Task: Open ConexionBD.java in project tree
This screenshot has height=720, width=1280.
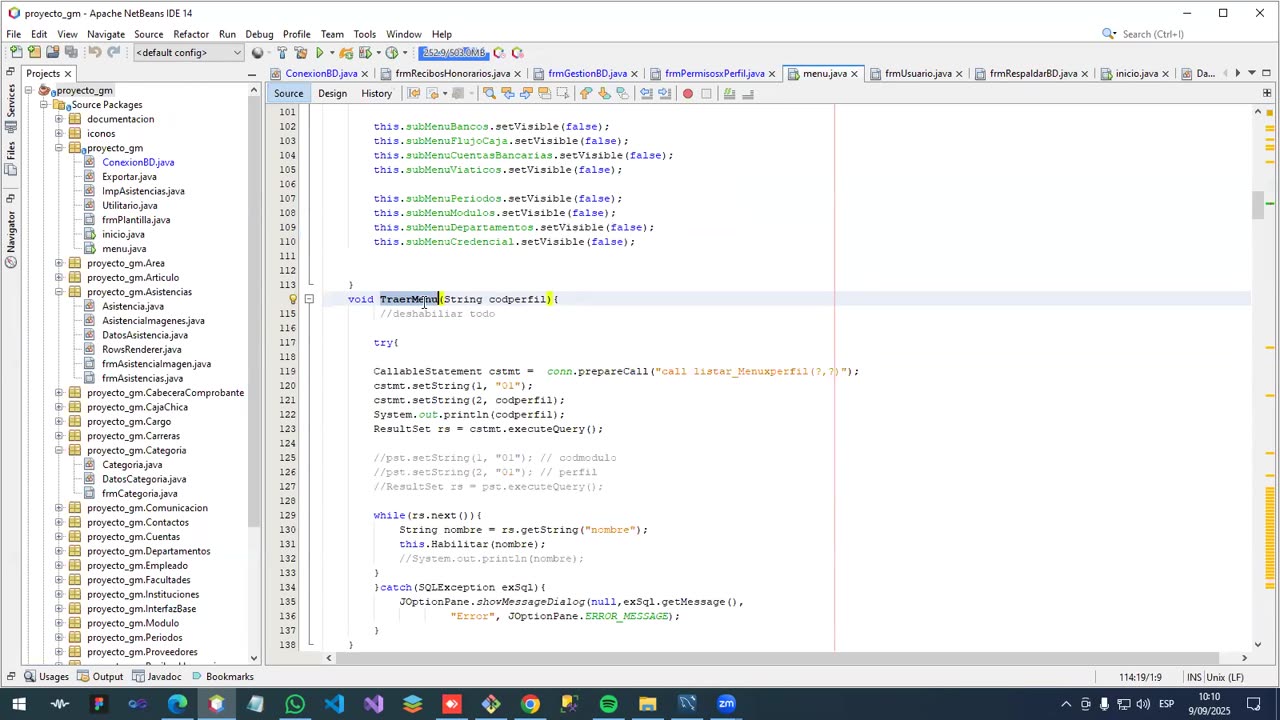Action: point(138,162)
